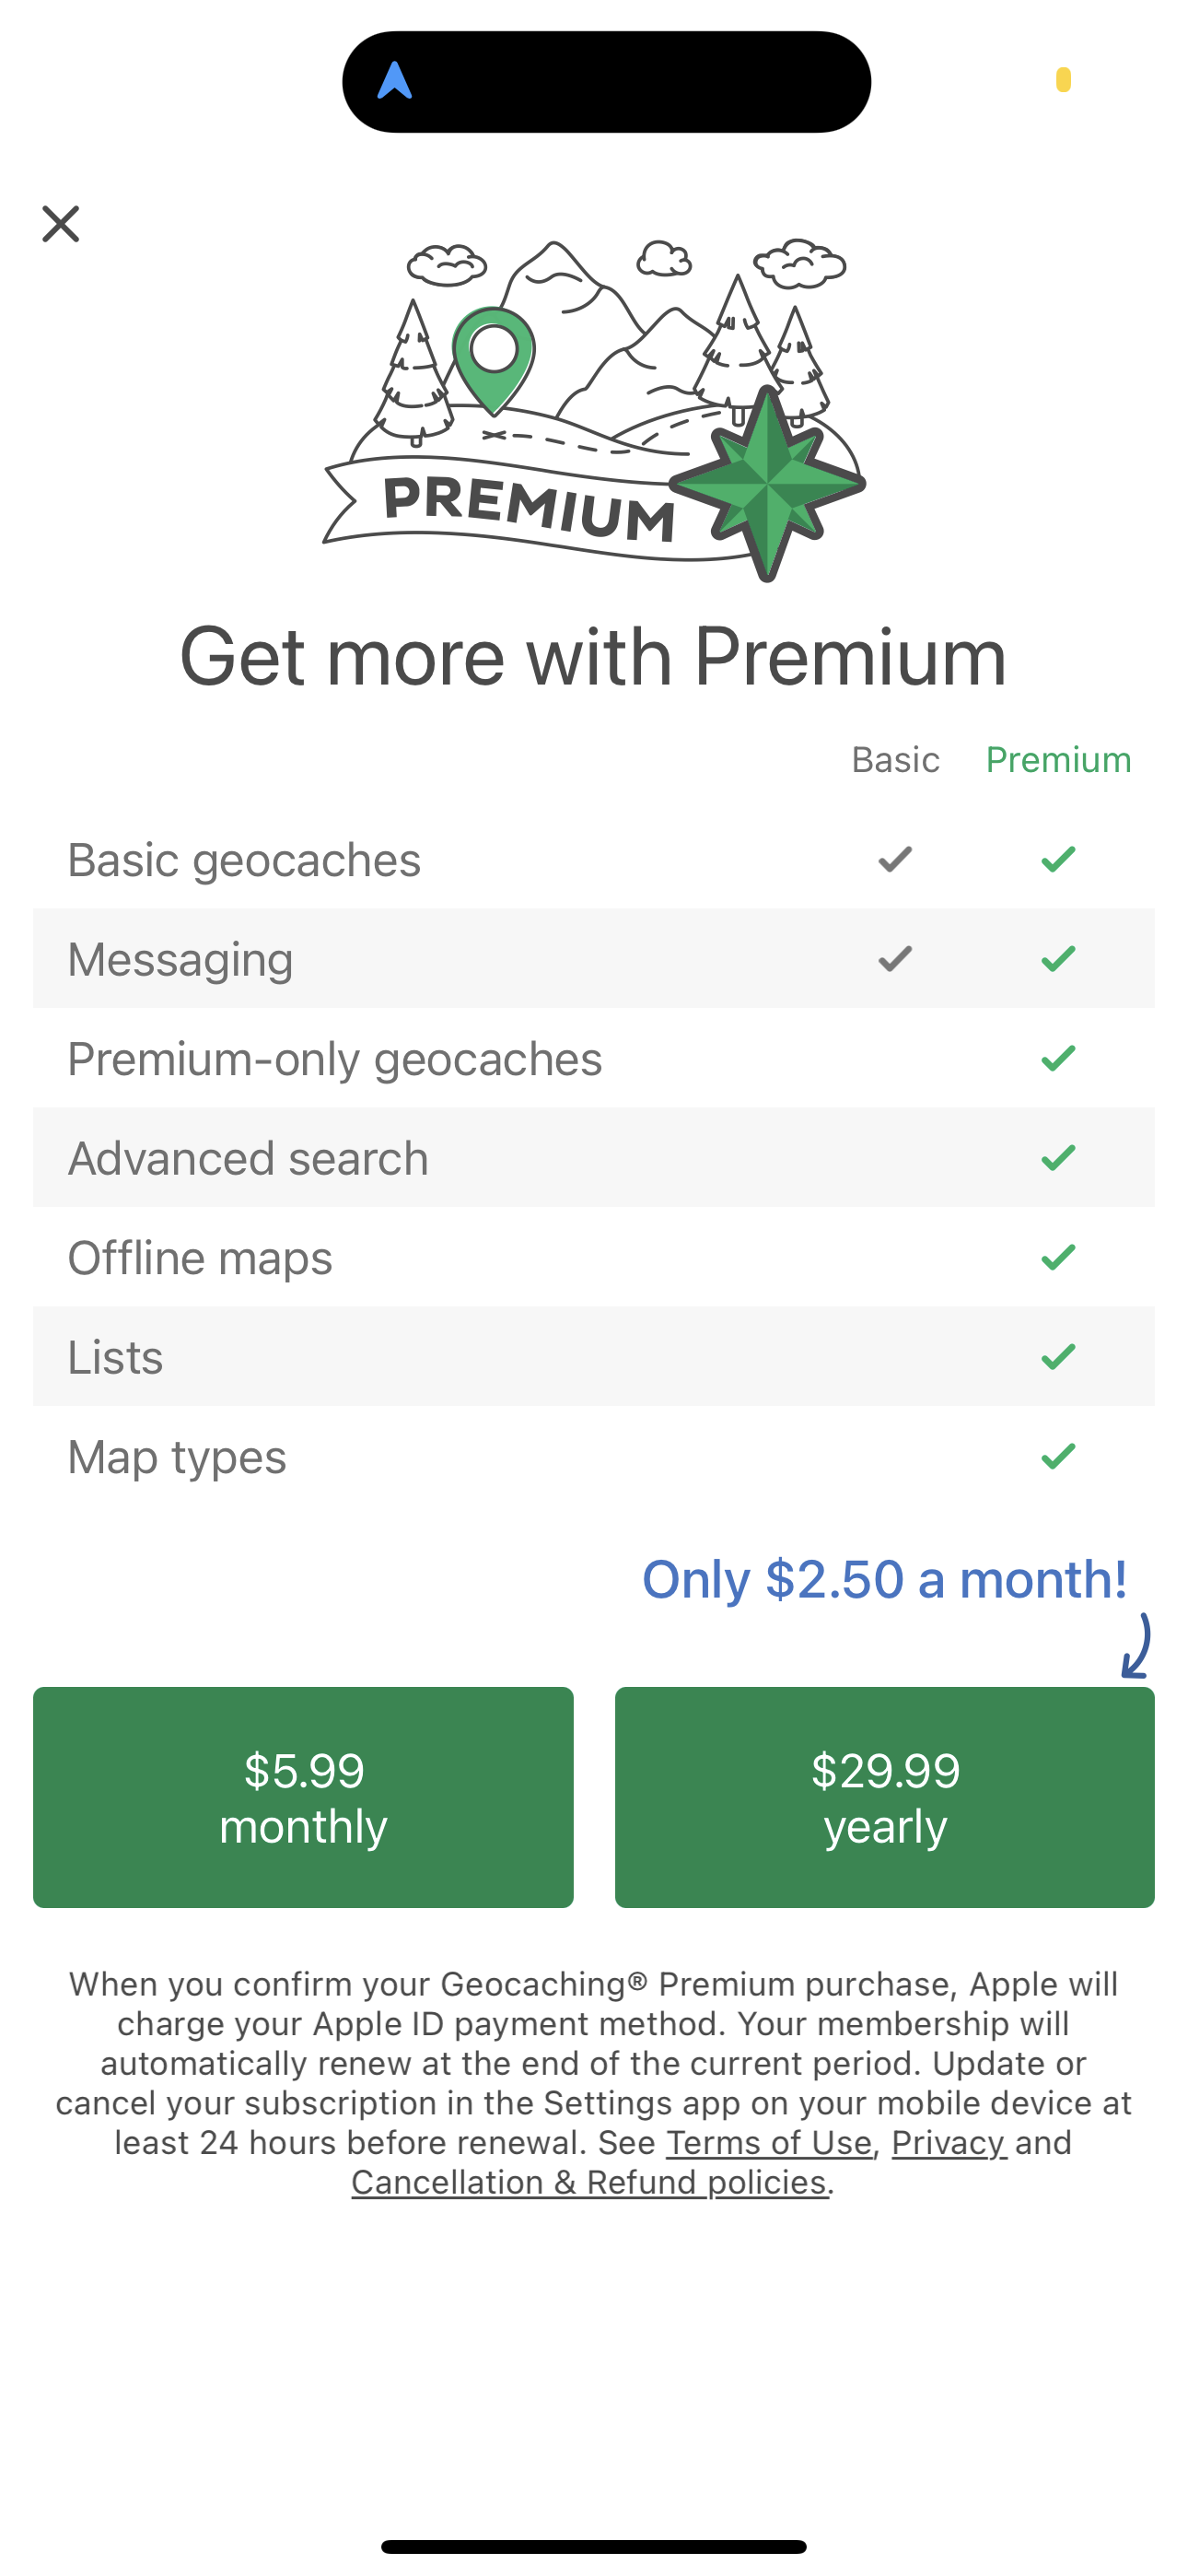Select the Premium column header

tap(1058, 760)
